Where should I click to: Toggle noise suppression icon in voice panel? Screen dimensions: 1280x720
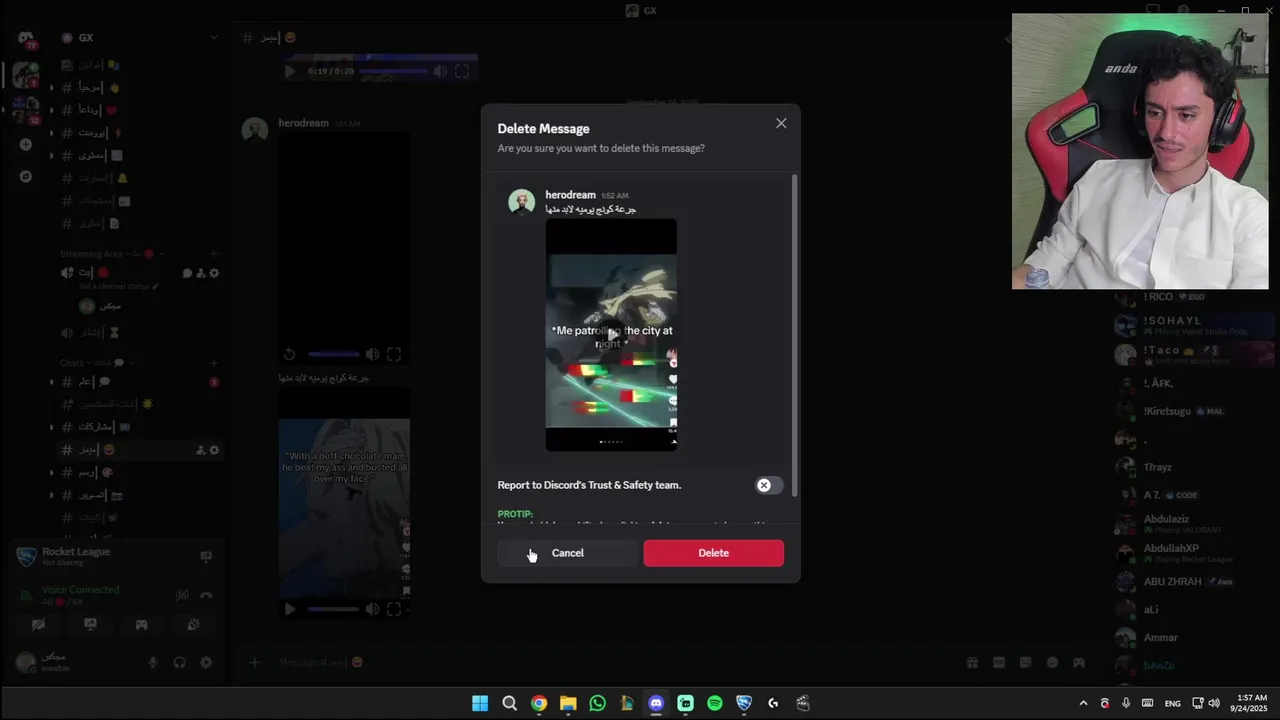pyautogui.click(x=182, y=595)
